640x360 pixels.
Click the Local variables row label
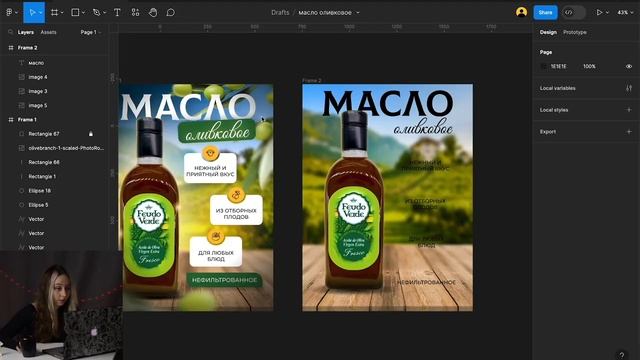pyautogui.click(x=558, y=88)
